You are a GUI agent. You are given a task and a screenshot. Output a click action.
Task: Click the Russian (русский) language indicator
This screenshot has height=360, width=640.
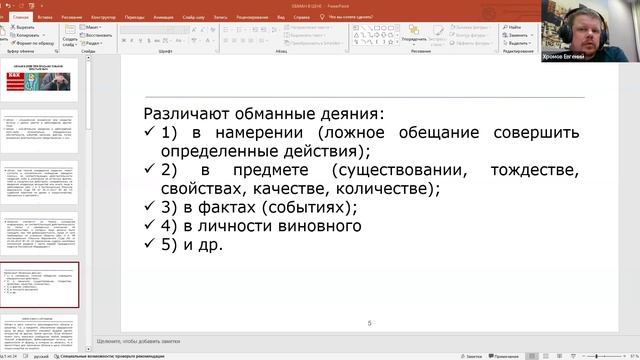41,356
